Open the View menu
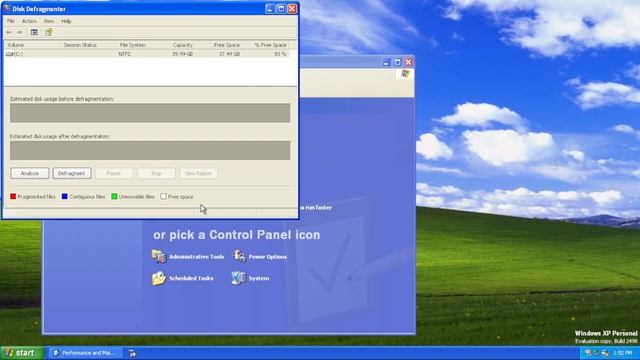This screenshot has width=640, height=360. coord(49,21)
